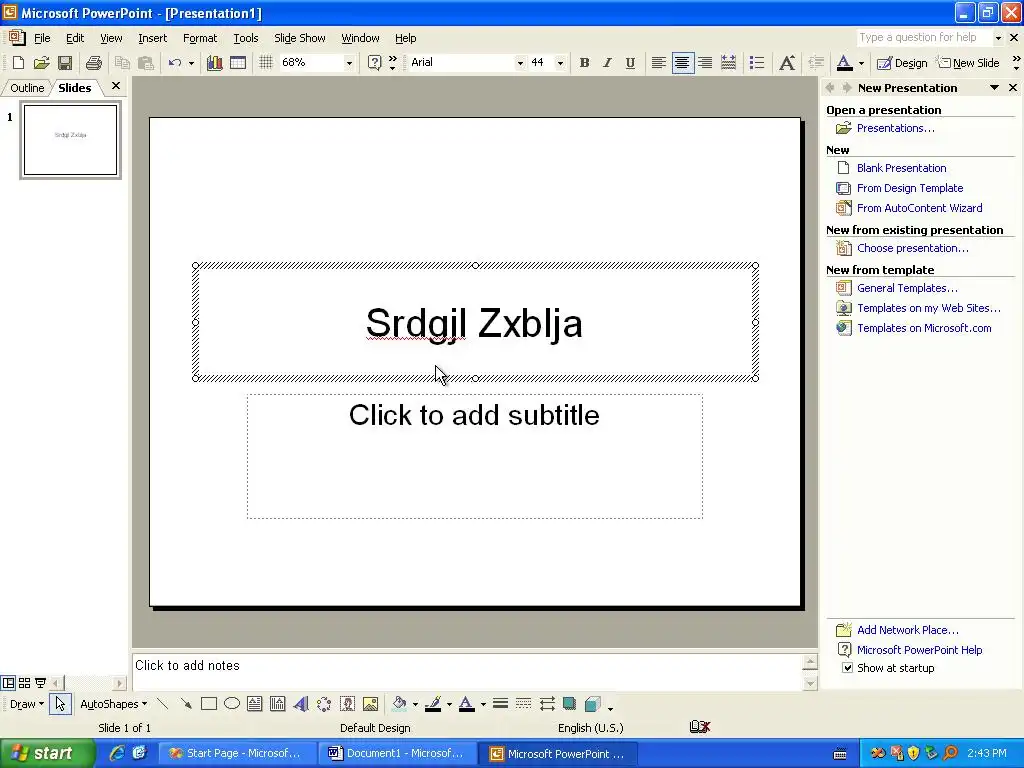Click the Help question mark icon
Viewport: 1024px width, 768px height.
[374, 63]
